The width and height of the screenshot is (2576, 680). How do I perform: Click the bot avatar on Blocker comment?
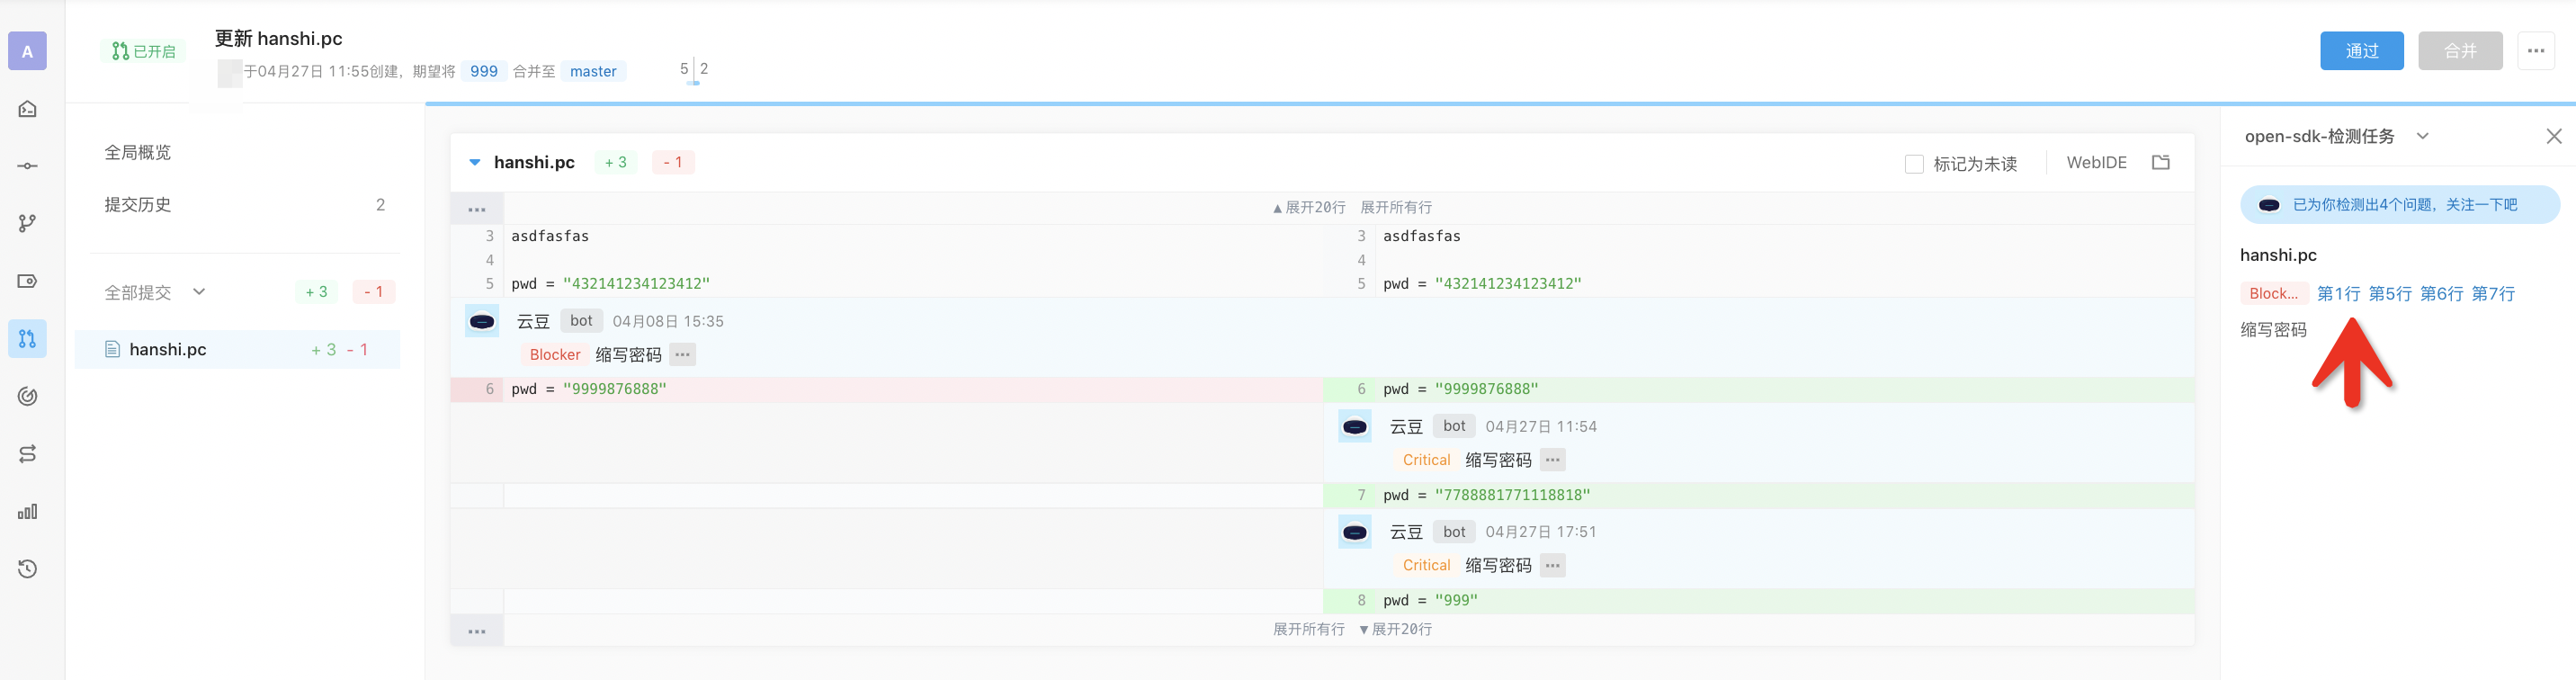coord(482,321)
